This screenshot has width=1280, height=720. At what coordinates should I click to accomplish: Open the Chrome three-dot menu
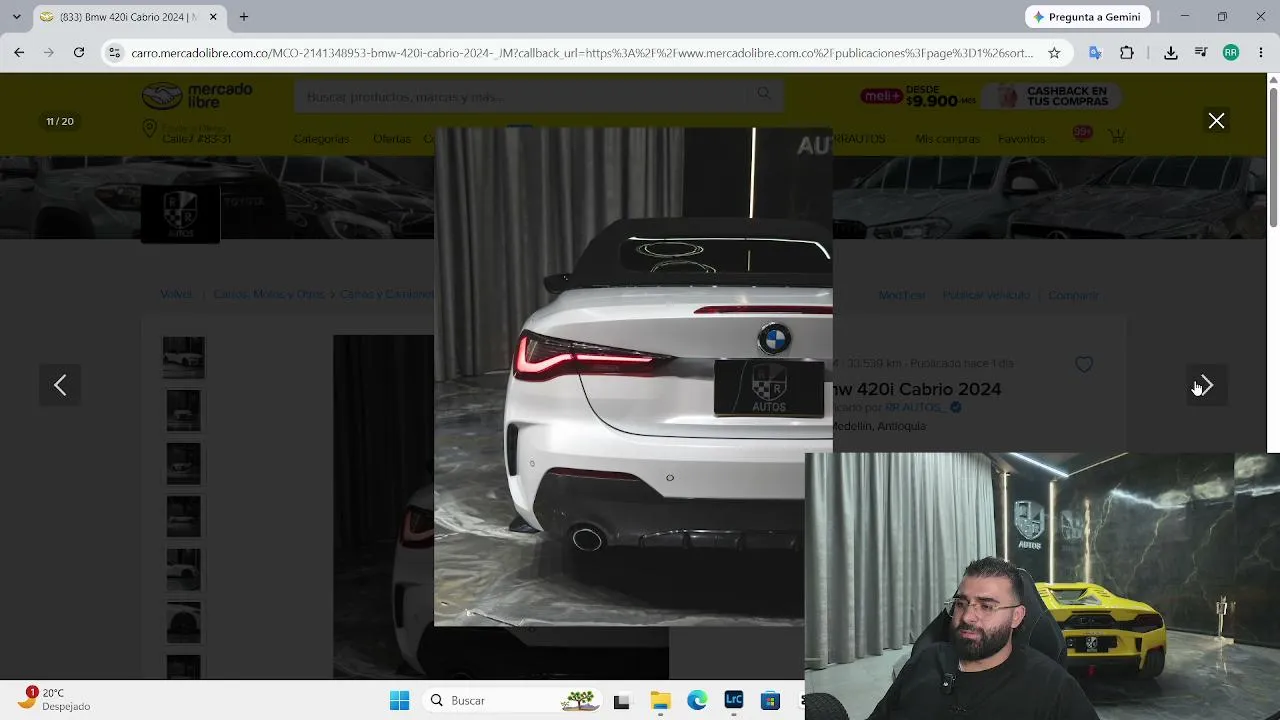pyautogui.click(x=1261, y=53)
